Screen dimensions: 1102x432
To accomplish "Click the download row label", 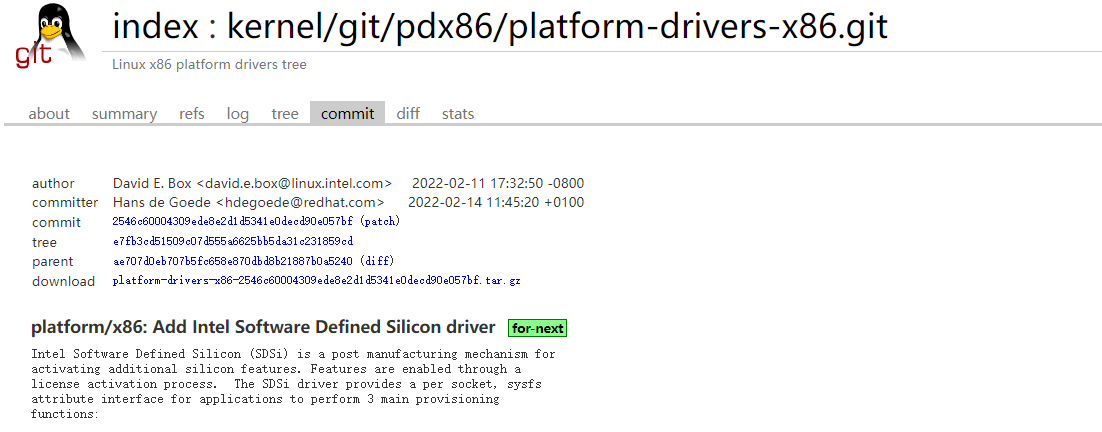I will 63,281.
